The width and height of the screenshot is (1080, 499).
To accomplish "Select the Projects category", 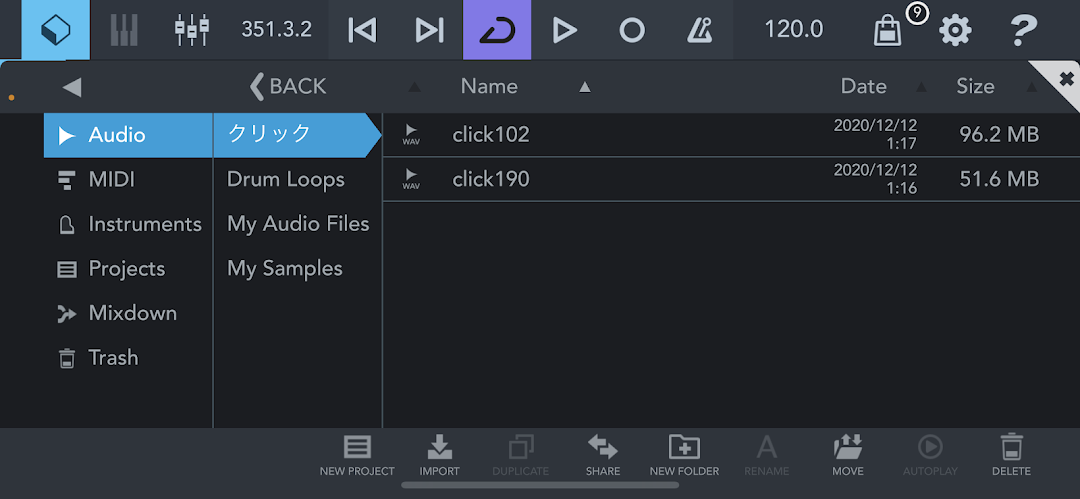I will click(128, 269).
